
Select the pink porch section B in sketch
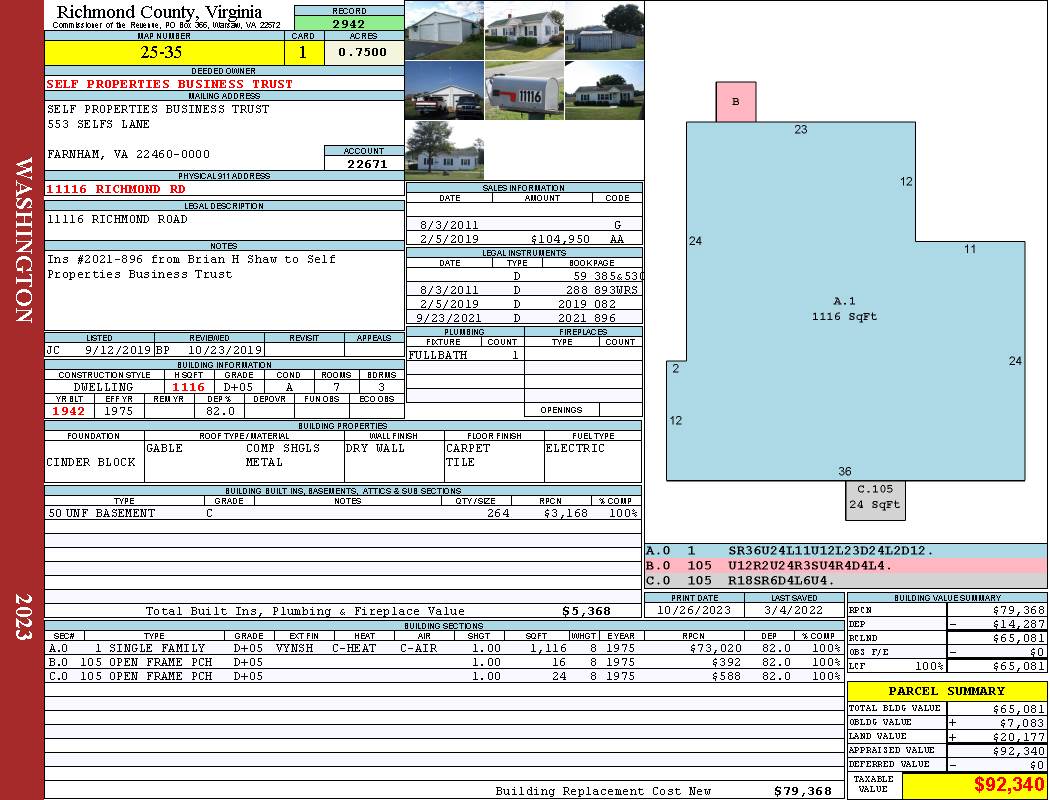[735, 102]
